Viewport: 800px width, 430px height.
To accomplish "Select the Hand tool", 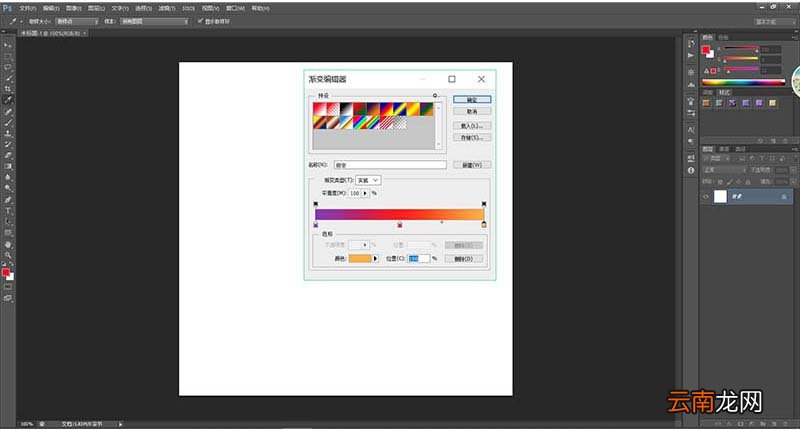I will (x=8, y=244).
